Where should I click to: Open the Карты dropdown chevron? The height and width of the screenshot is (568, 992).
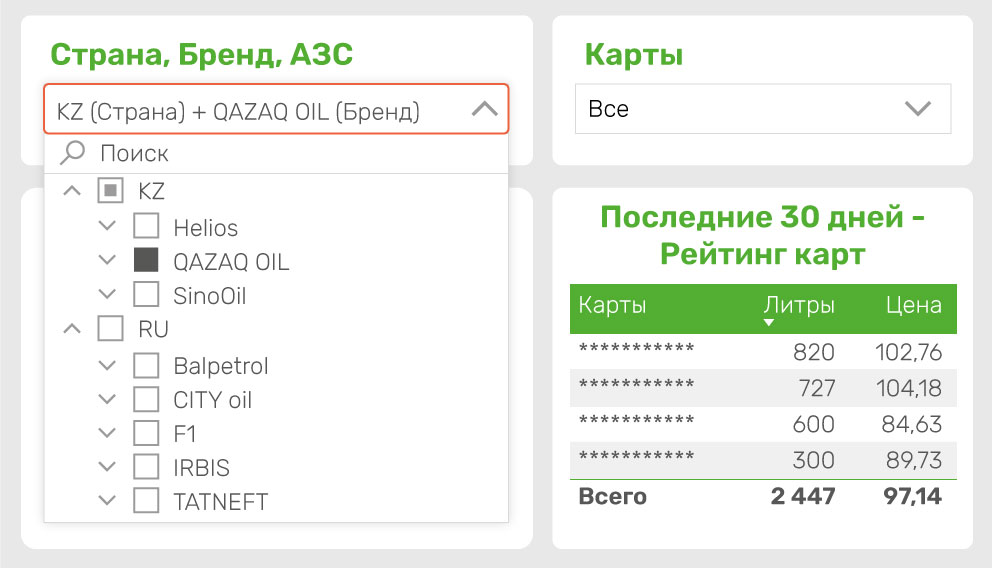(x=917, y=109)
